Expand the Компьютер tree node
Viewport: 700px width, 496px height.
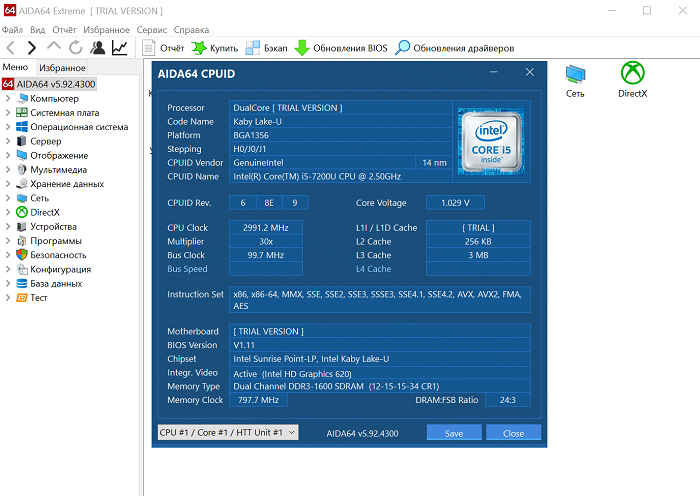click(x=8, y=98)
